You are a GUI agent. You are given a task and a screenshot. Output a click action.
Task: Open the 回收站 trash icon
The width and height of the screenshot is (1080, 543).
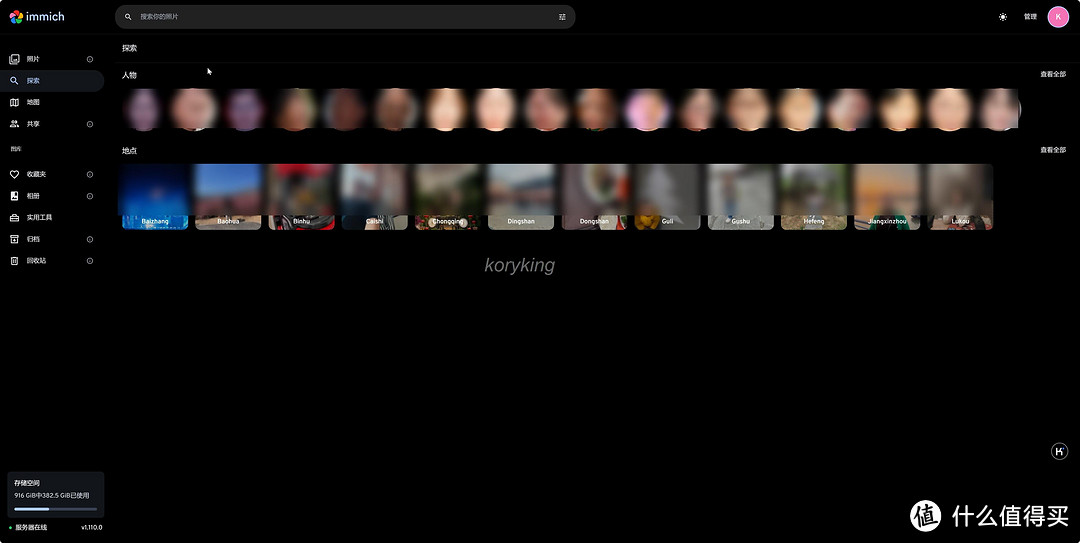(14, 260)
